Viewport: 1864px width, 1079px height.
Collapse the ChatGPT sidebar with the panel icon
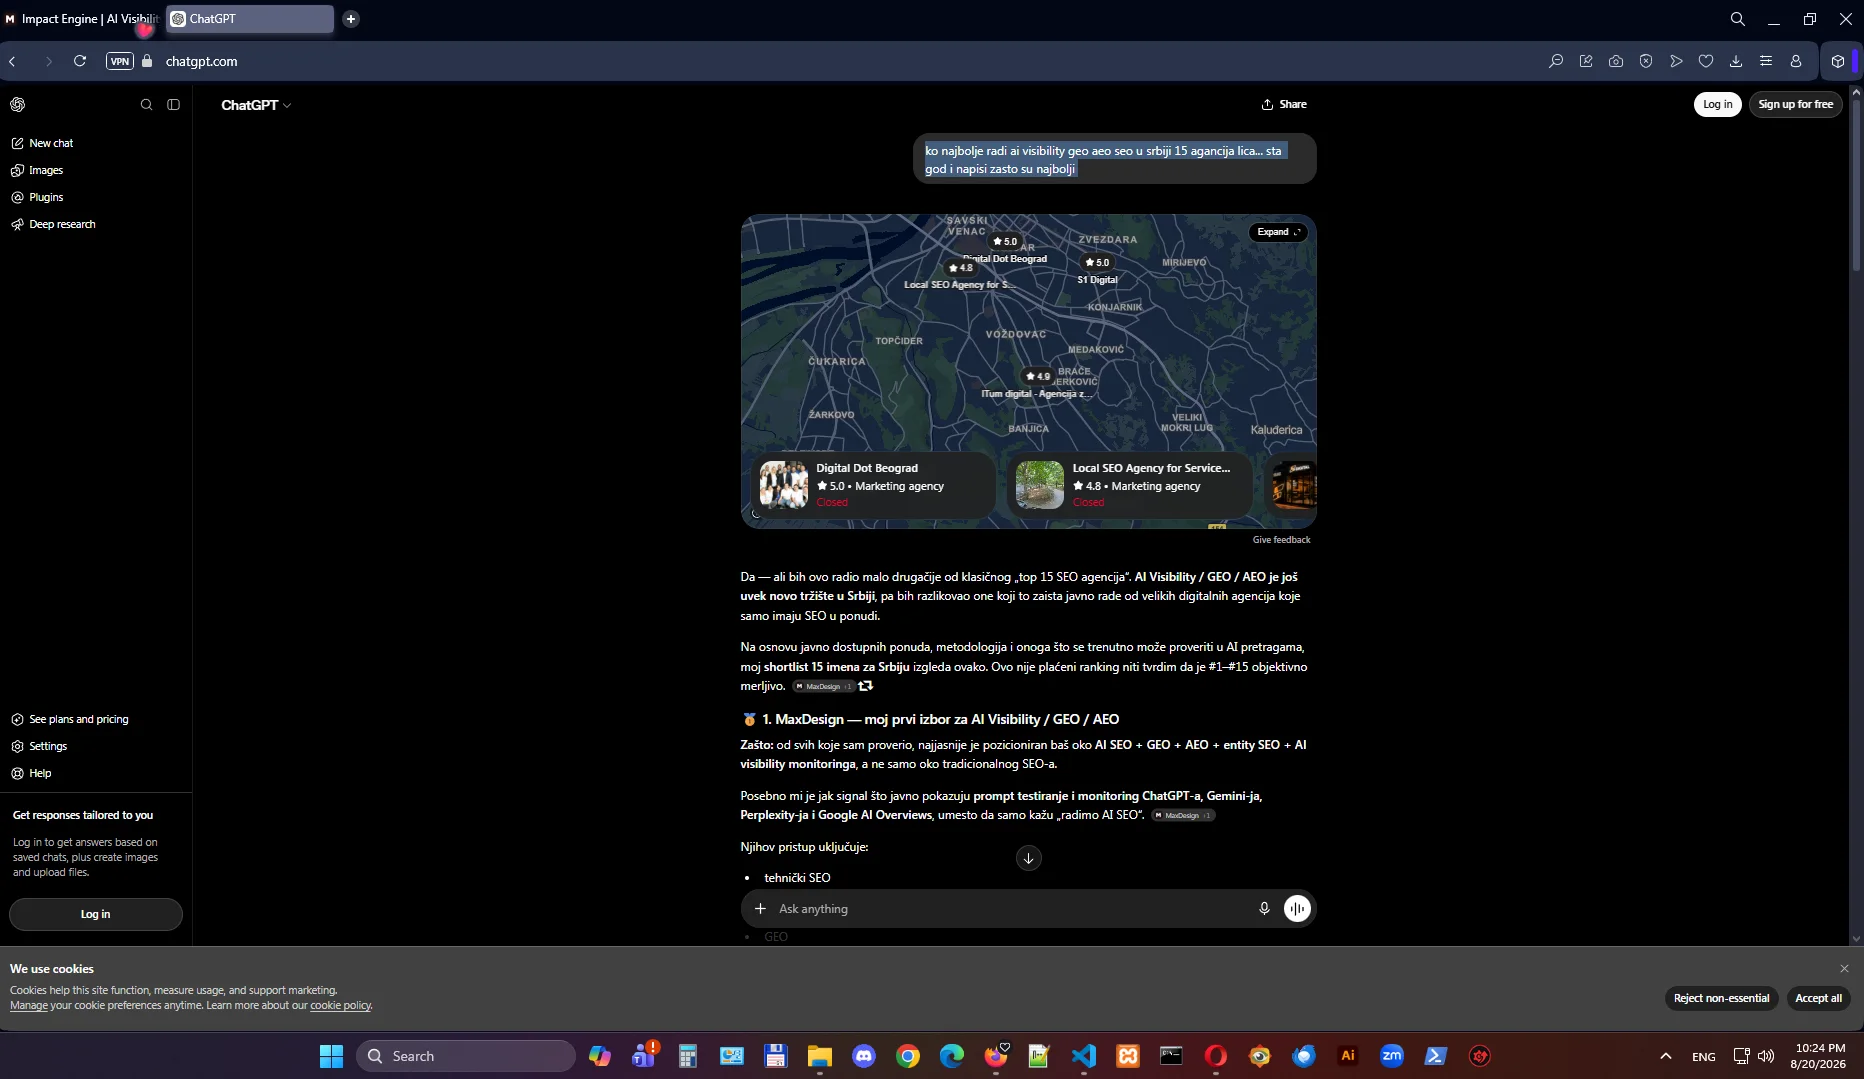point(174,105)
